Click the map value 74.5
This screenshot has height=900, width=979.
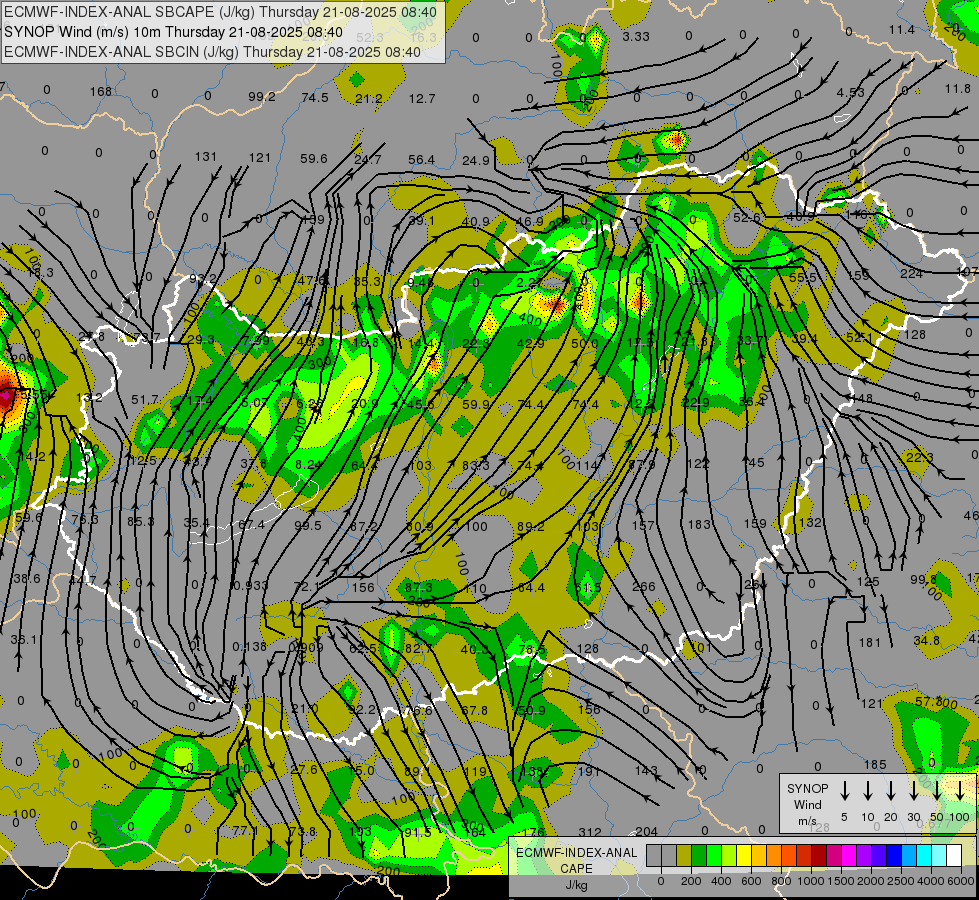click(x=315, y=97)
